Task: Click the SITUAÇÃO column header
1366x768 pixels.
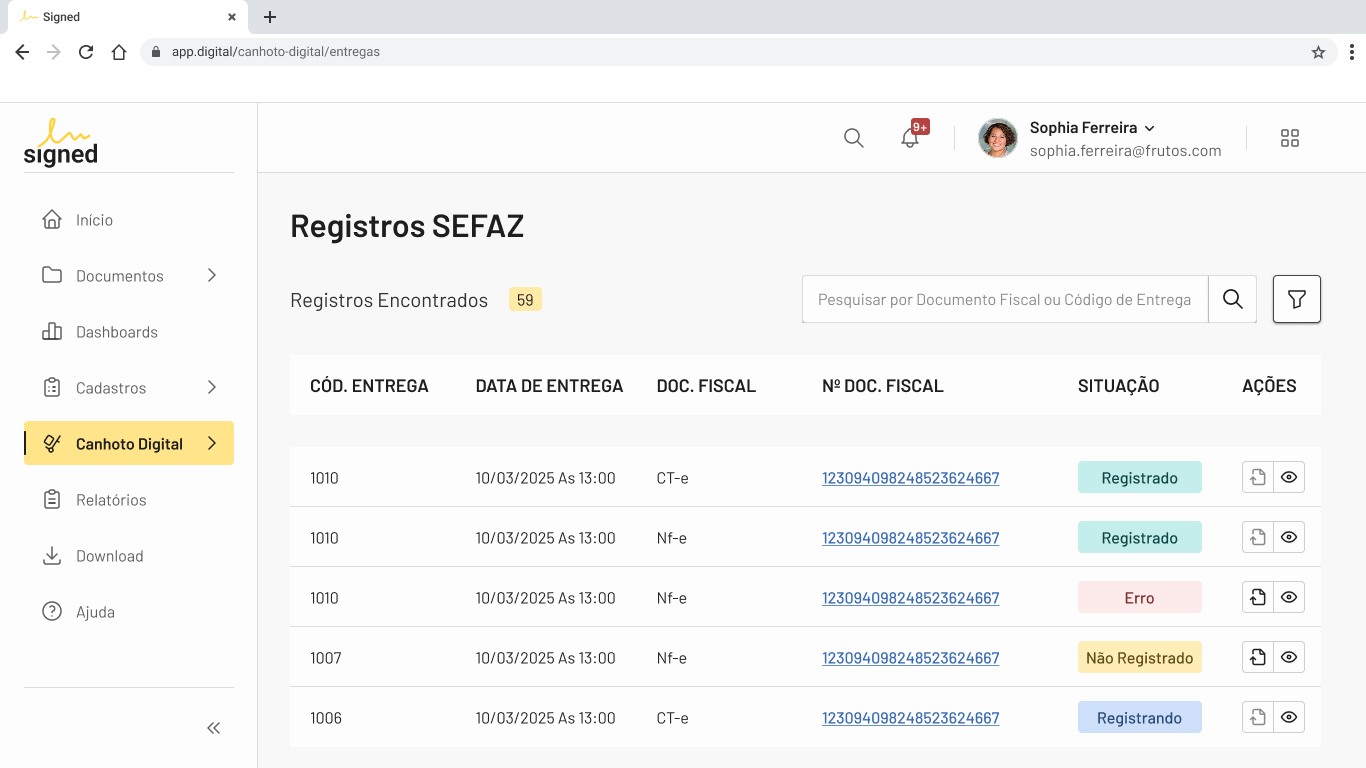Action: pos(1118,386)
